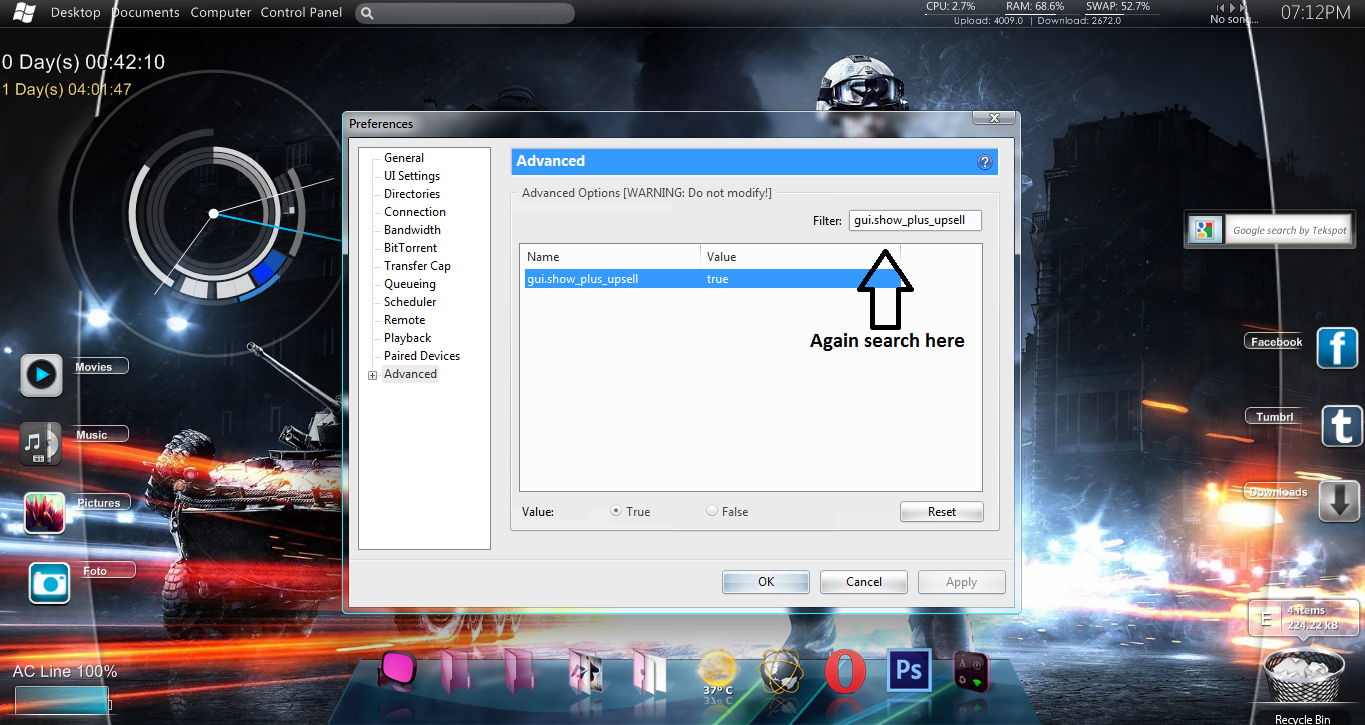Select Remote in preferences tree
1365x725 pixels.
pyautogui.click(x=405, y=320)
